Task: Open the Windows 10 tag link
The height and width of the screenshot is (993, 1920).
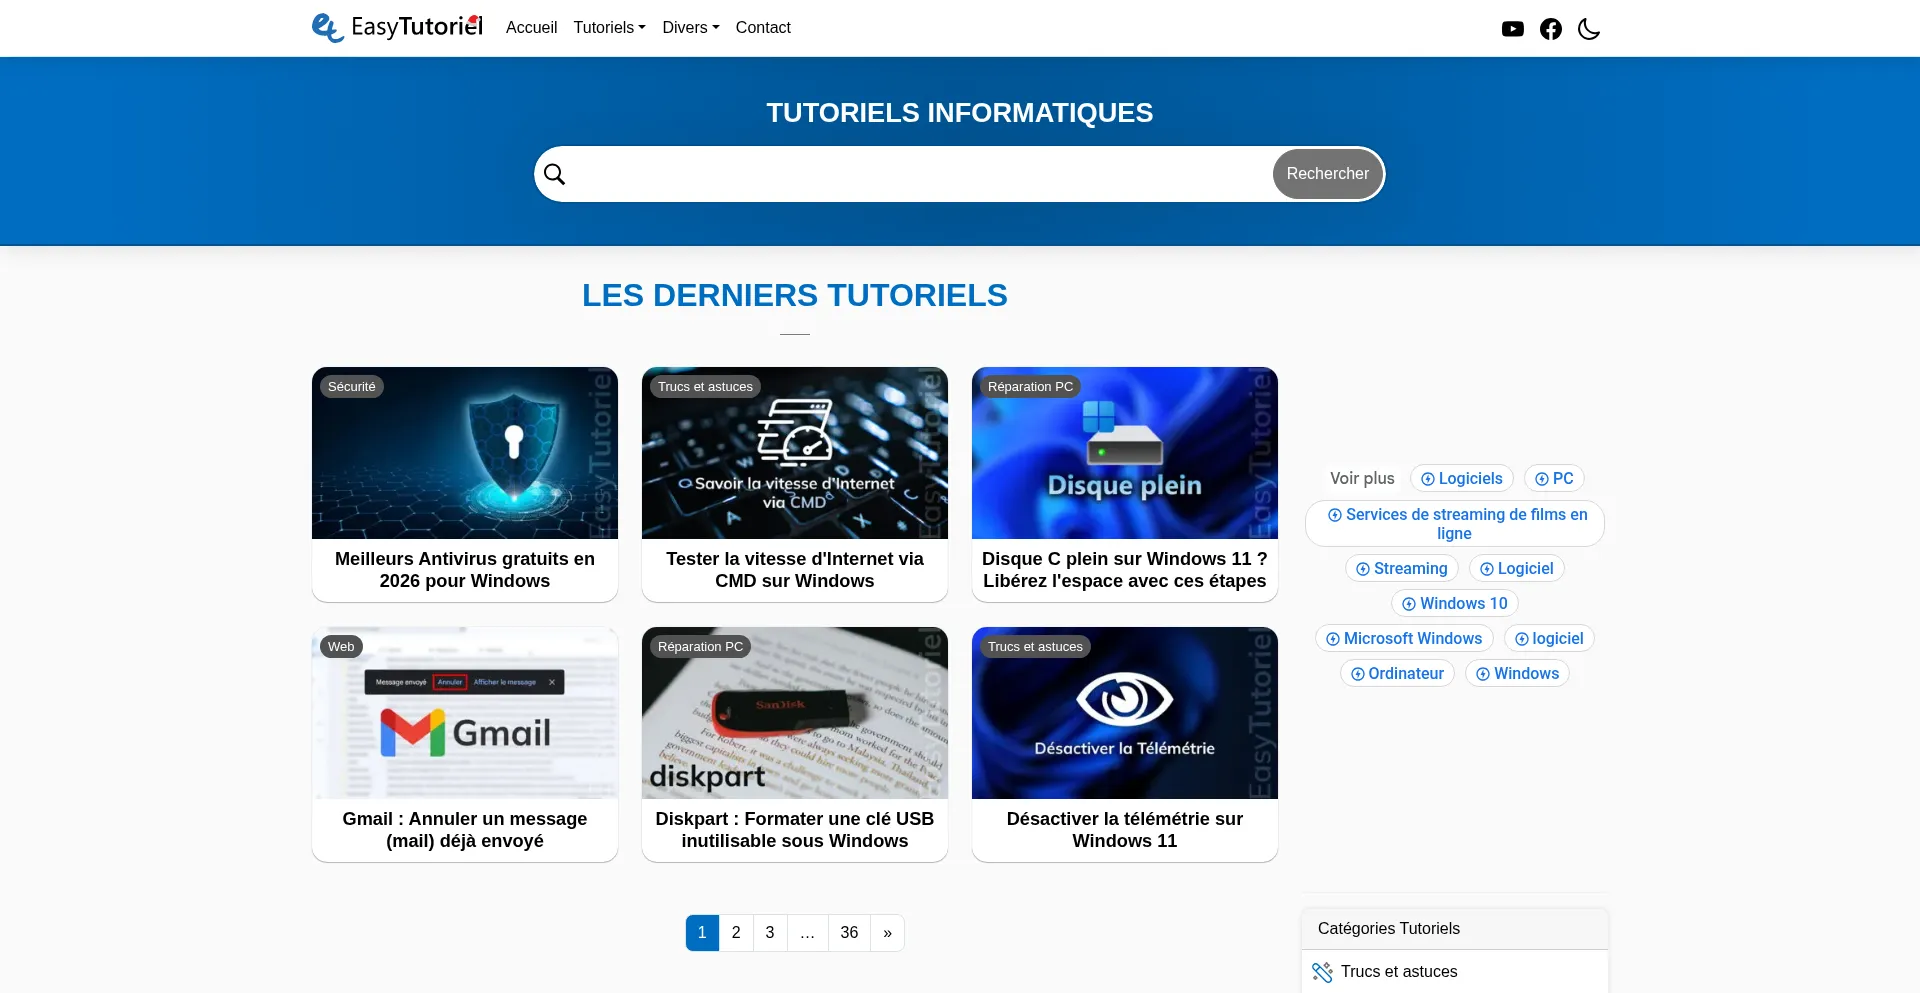Action: [1454, 603]
